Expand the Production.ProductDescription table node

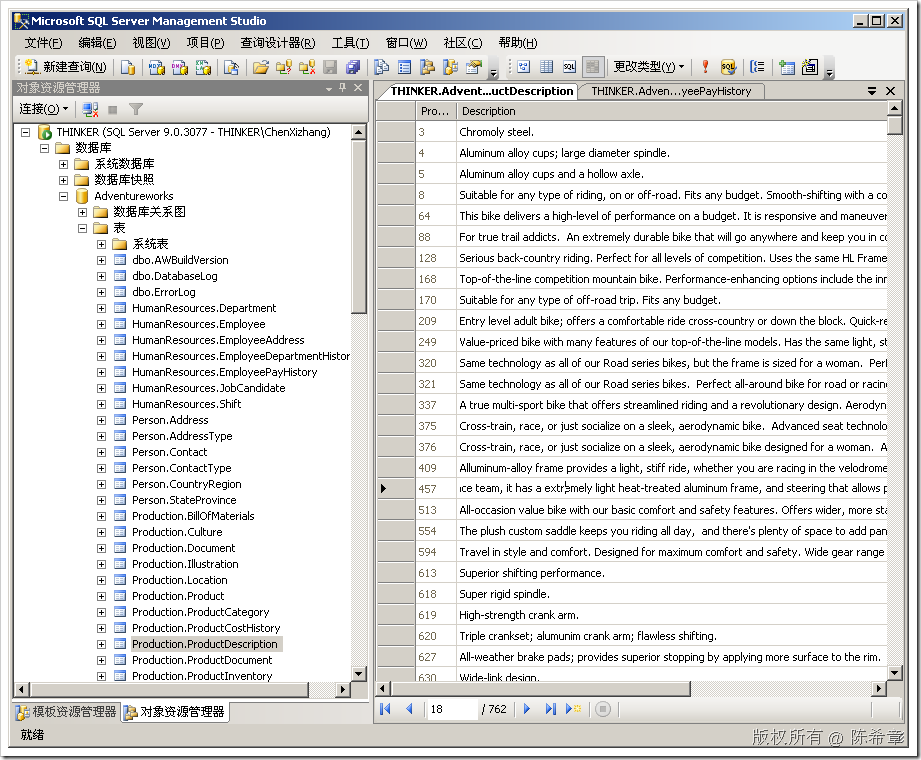101,644
